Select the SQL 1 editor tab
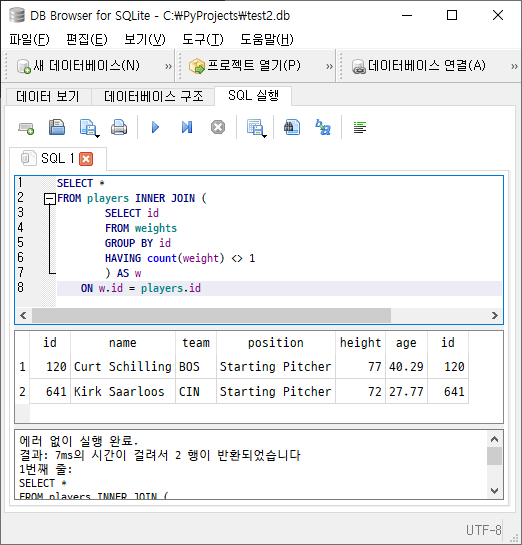 point(57,159)
